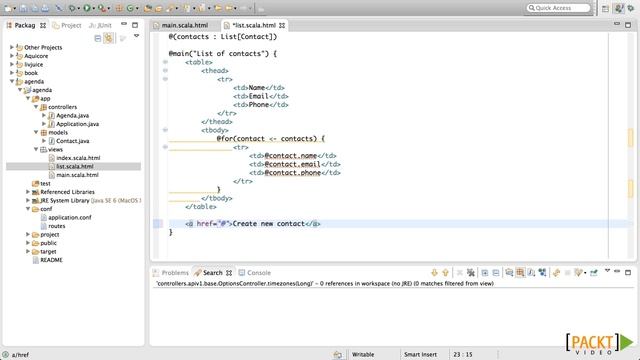Click the search result line for OptionsController.timezones
The height and width of the screenshot is (360, 640).
325,283
